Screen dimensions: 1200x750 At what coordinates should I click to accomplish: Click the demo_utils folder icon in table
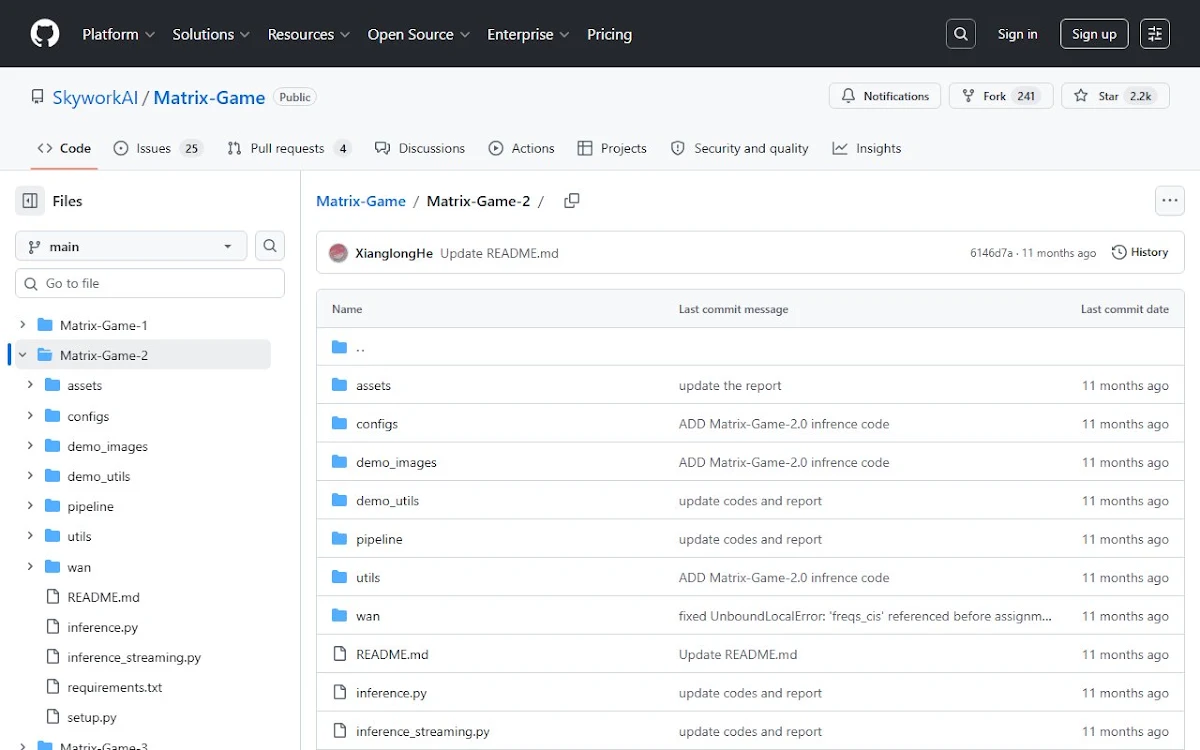click(339, 501)
